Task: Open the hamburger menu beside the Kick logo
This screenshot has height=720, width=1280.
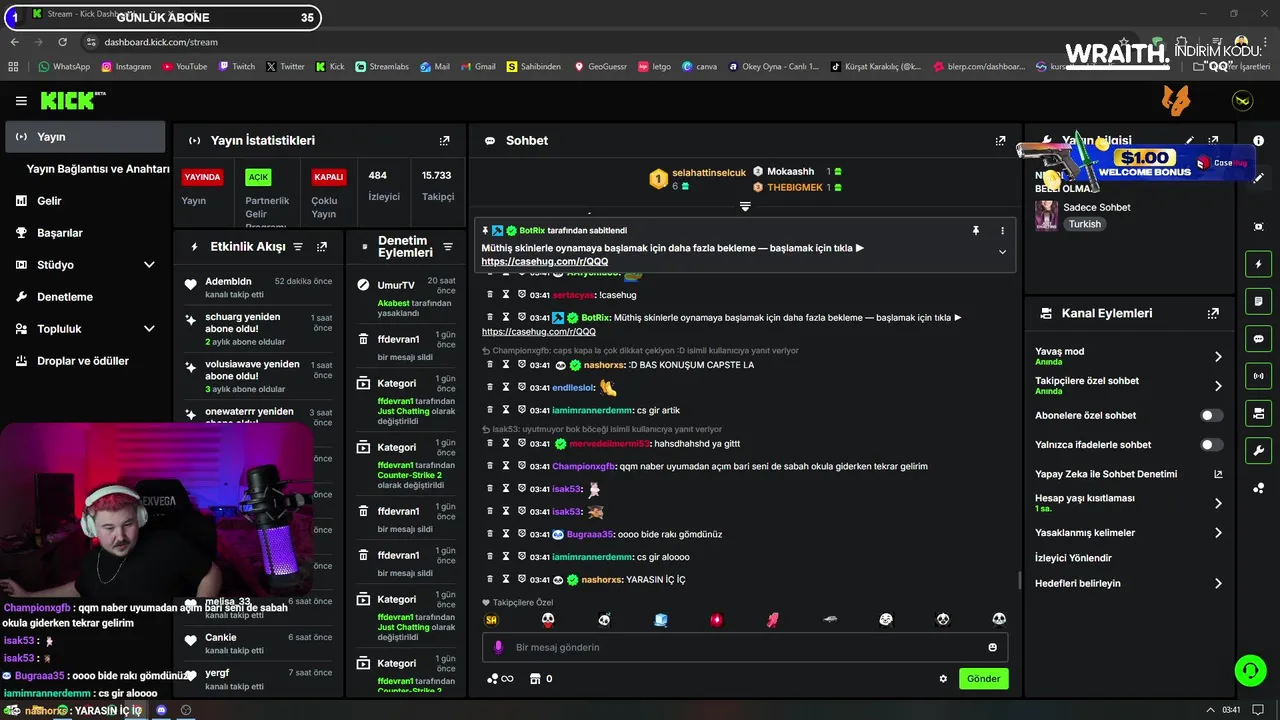Action: (21, 101)
